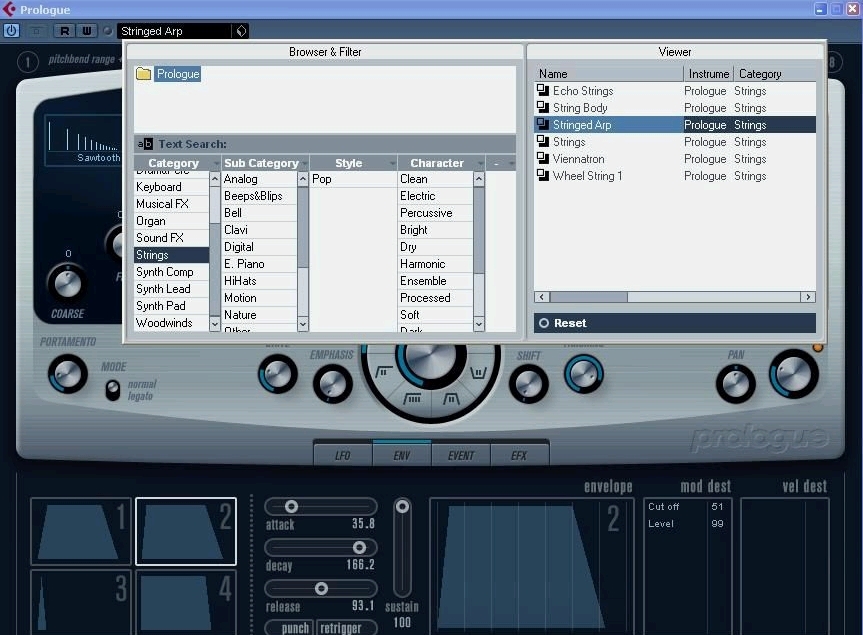Viewport: 863px width, 635px height.
Task: Select Beeps&Blips sub category
Action: (259, 196)
